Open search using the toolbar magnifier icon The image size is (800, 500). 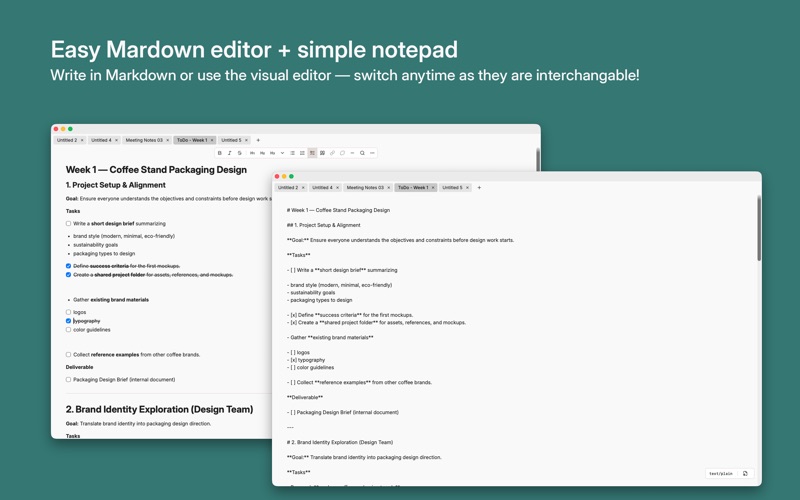point(362,153)
